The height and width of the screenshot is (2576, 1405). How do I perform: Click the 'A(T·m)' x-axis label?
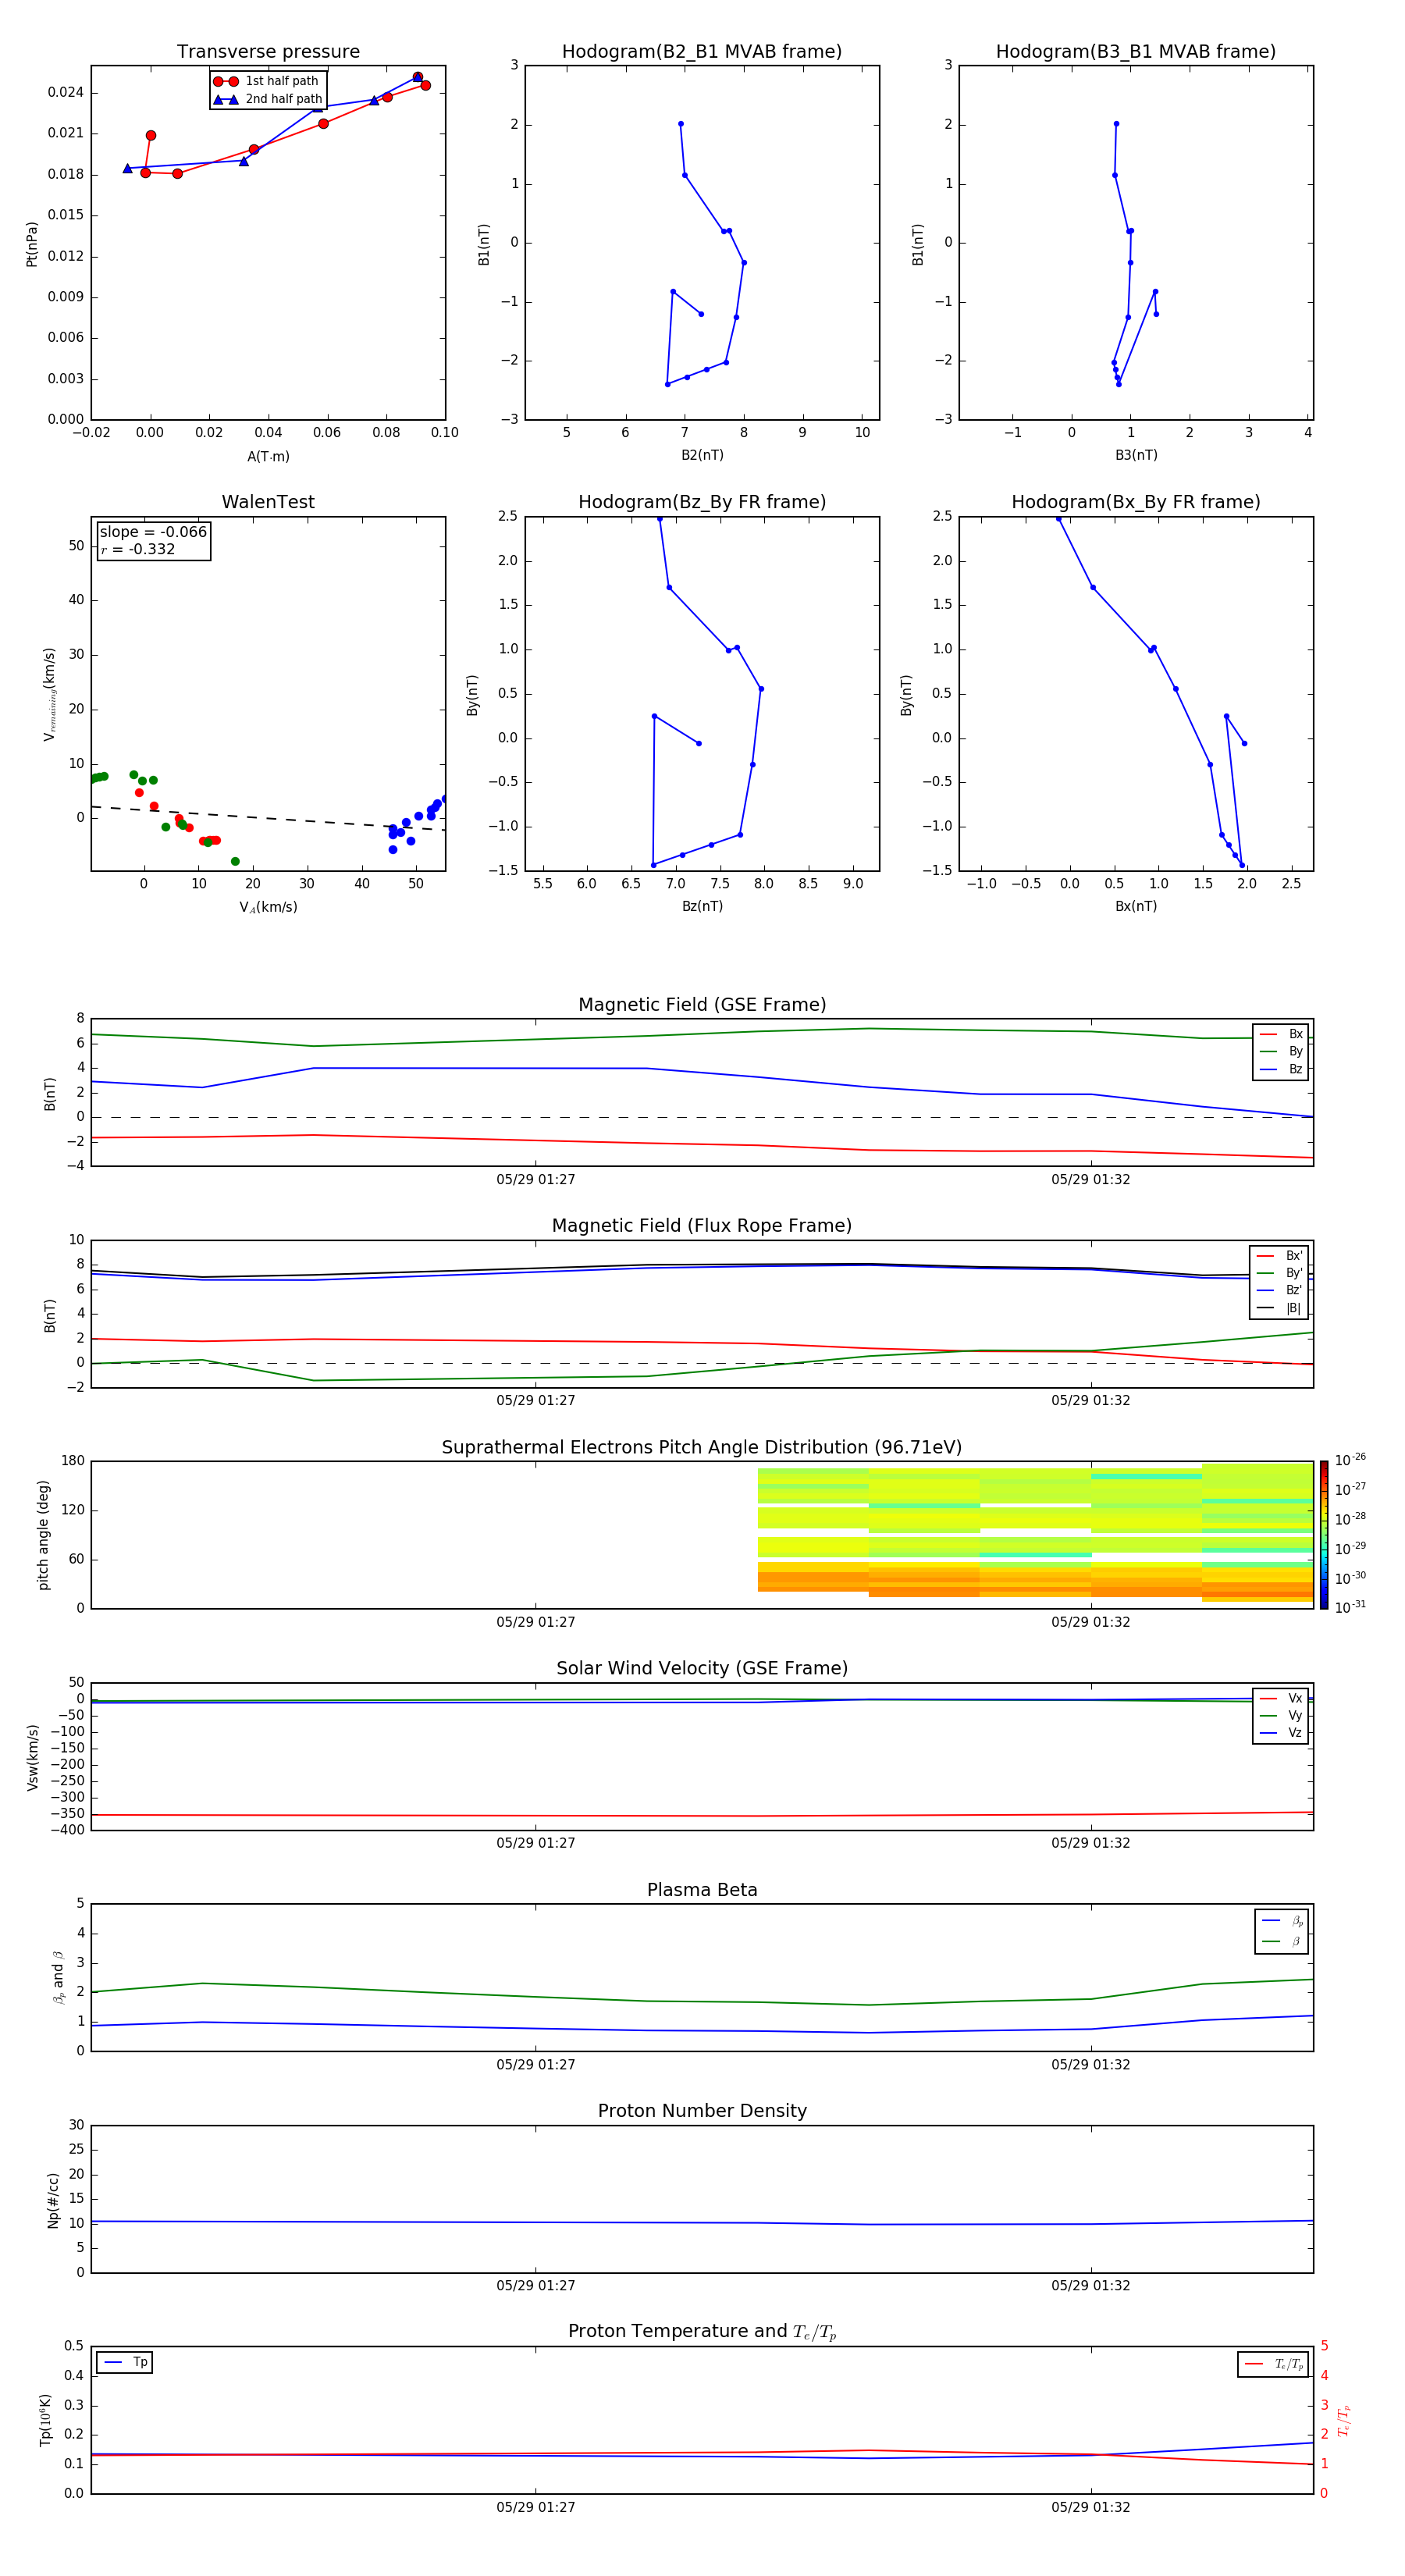pyautogui.click(x=268, y=457)
